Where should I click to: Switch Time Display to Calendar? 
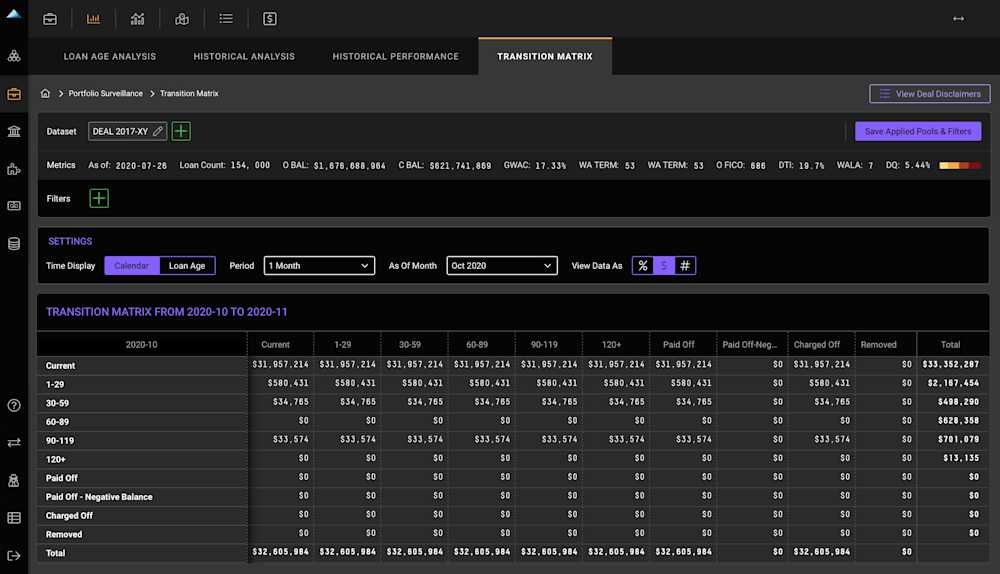[131, 266]
